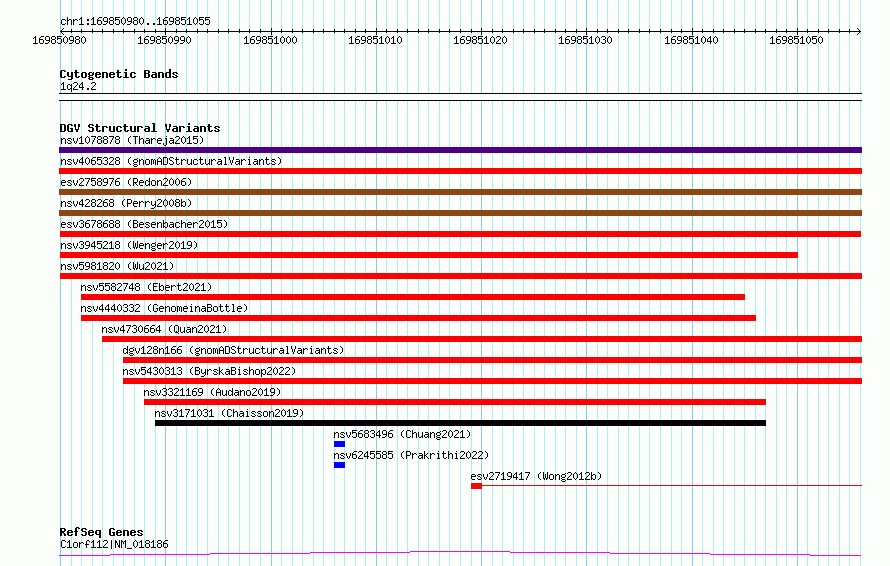Viewport: 890px width, 566px height.
Task: Open the esv2758976 (Redon2006) variant label
Action: 126,182
